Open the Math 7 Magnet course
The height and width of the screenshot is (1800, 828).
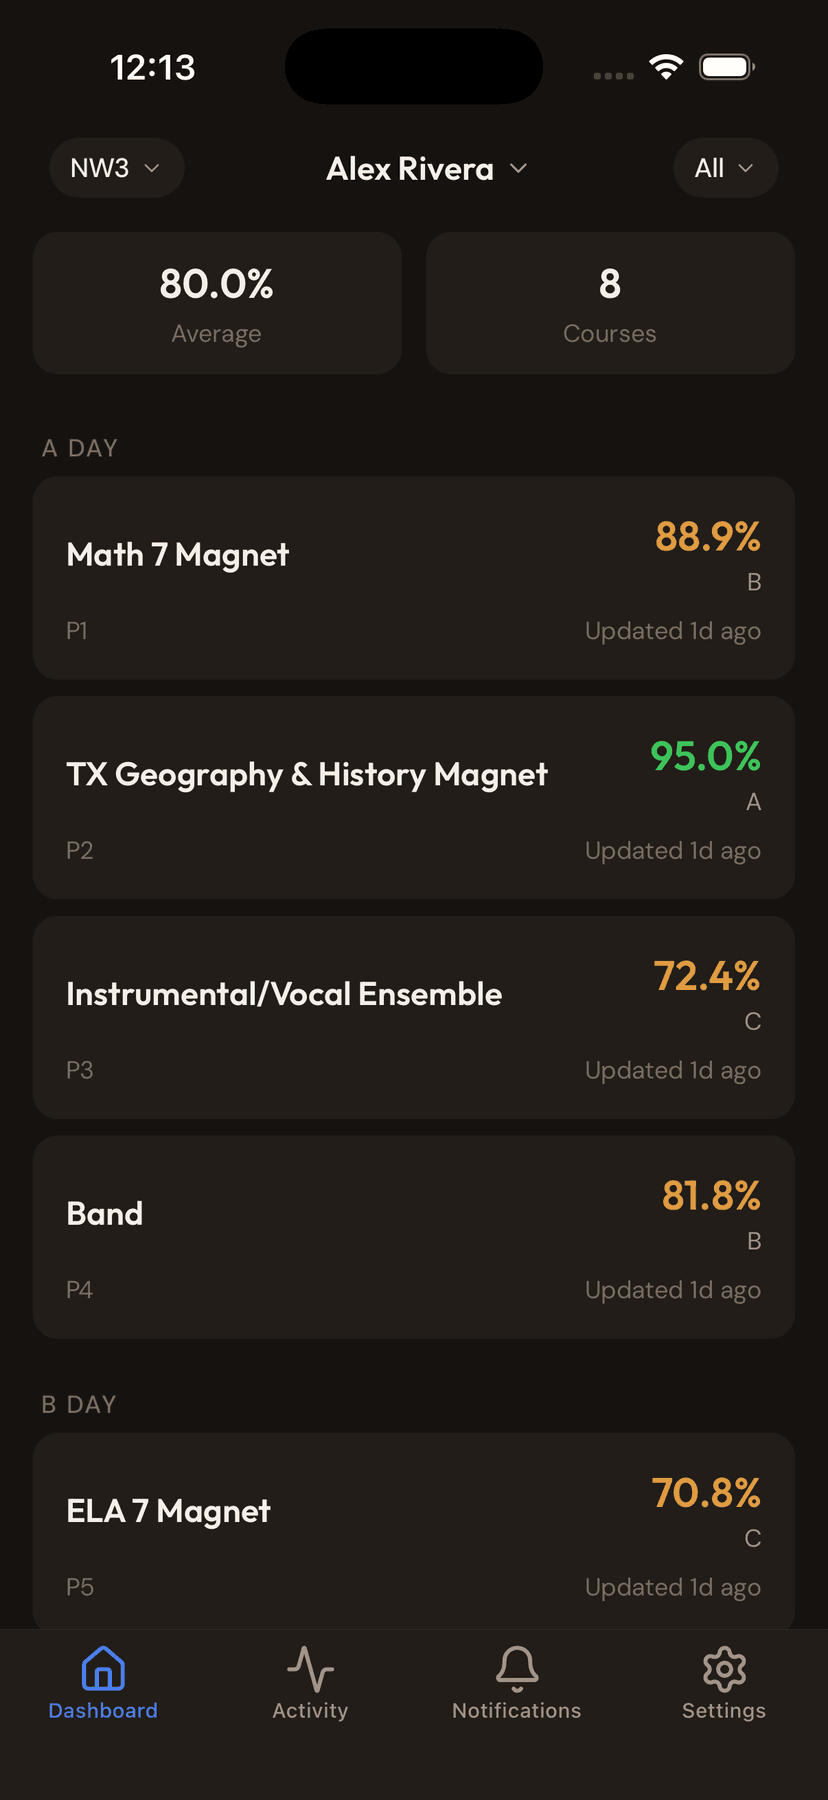413,578
